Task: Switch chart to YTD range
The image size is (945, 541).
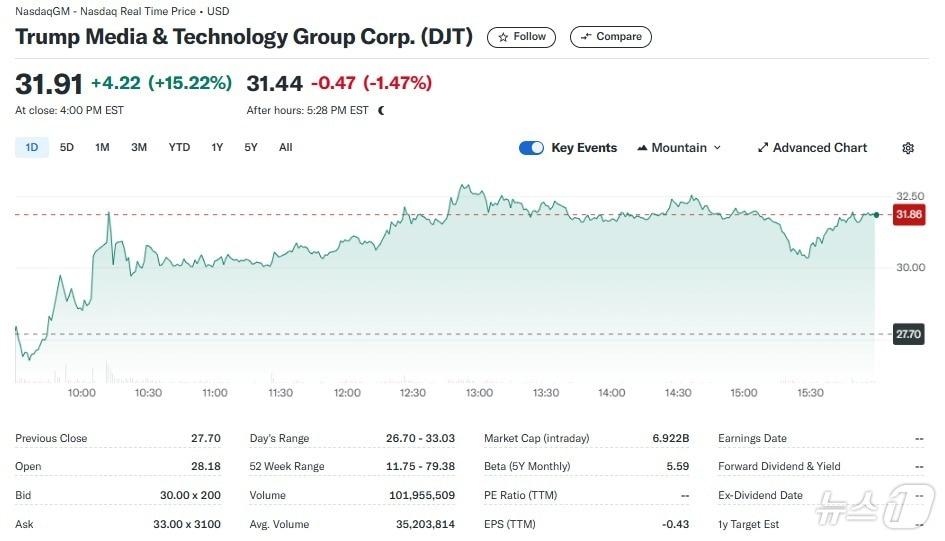Action: (x=179, y=147)
